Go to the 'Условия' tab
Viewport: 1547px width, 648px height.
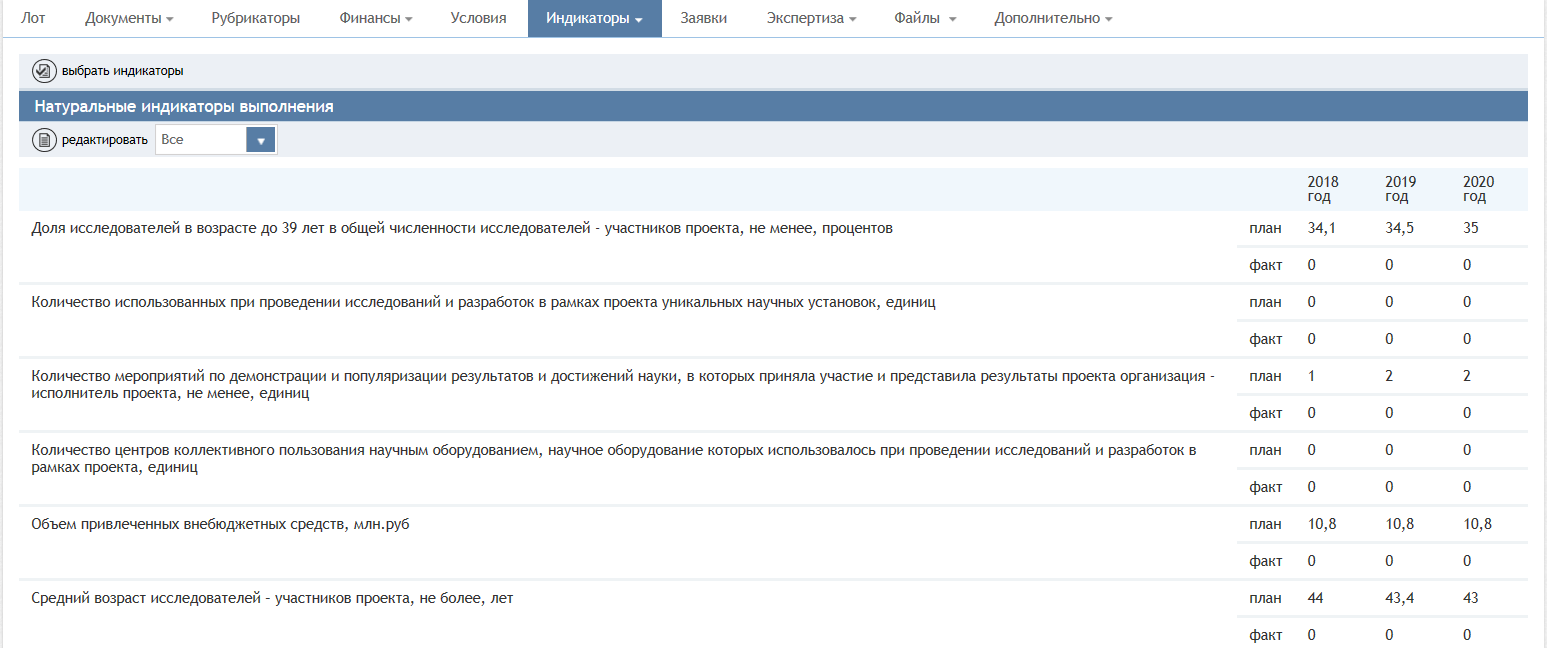tap(478, 18)
